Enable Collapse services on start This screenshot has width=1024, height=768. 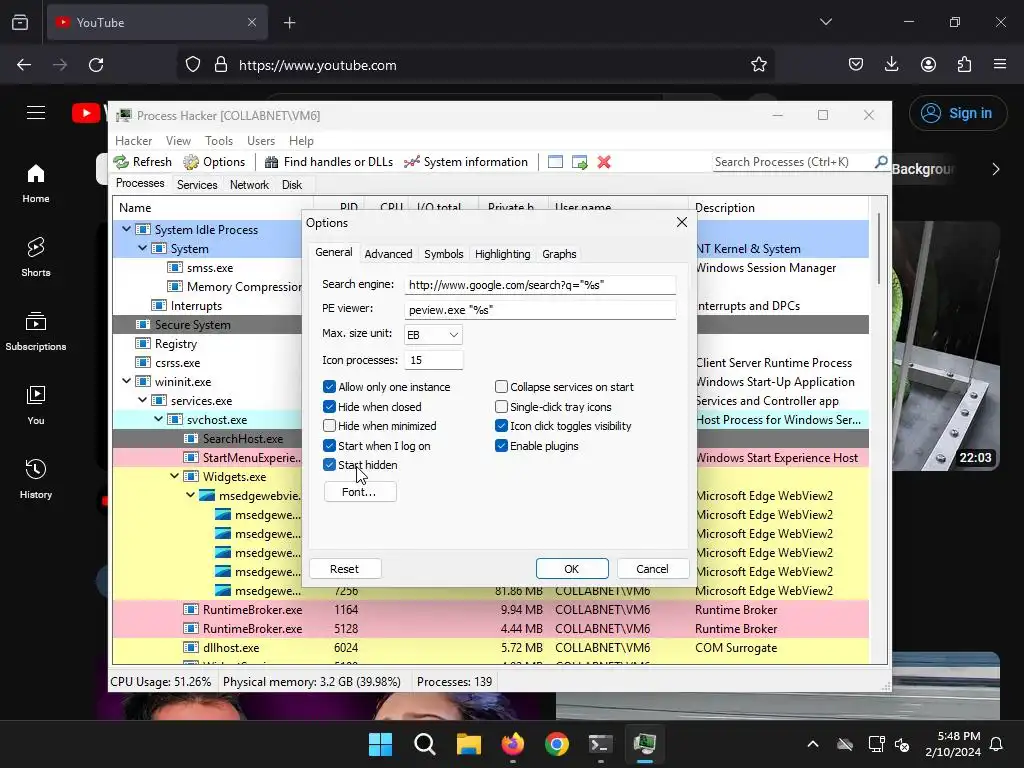(x=501, y=387)
